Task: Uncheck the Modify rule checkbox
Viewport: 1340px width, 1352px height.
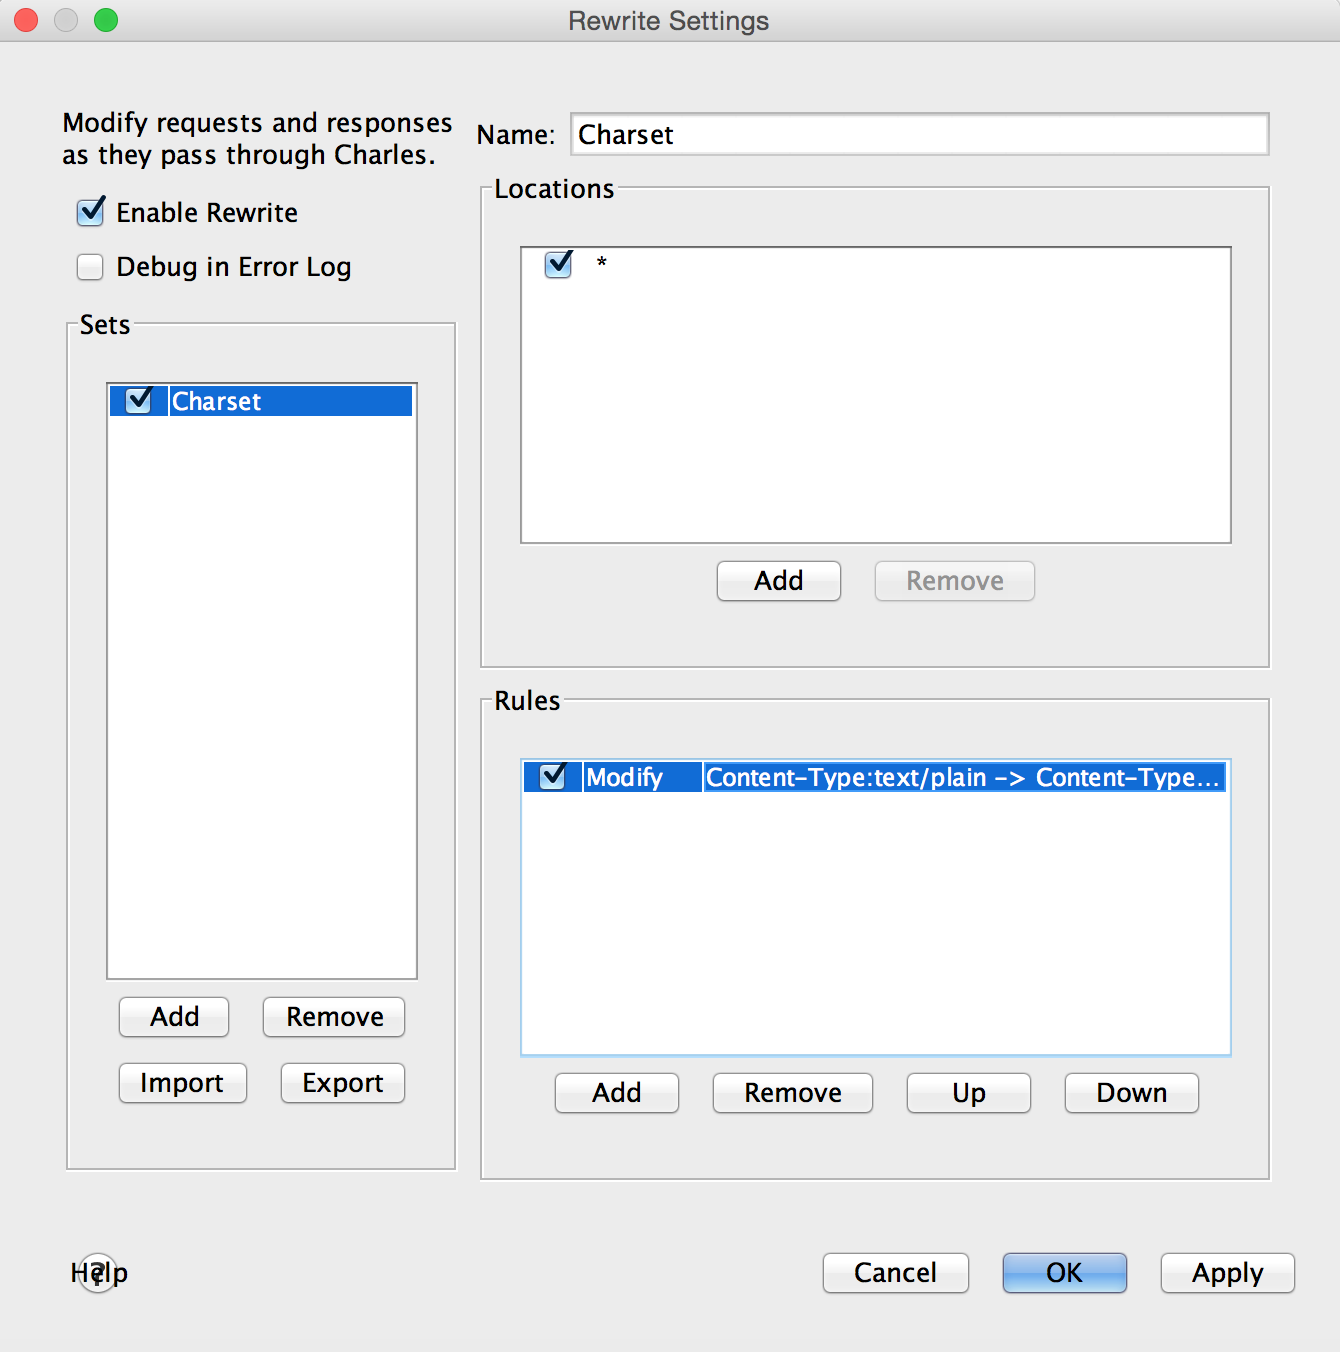Action: point(553,777)
